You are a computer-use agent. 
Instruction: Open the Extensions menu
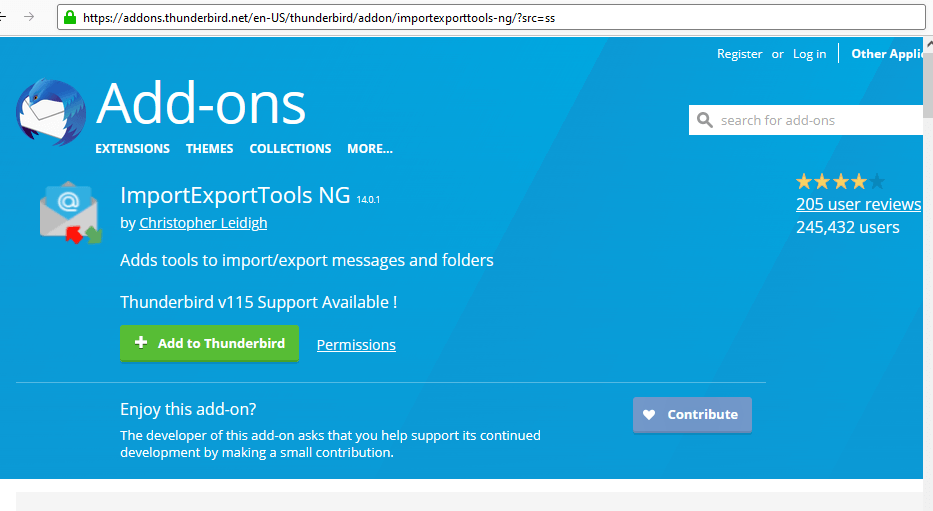[132, 149]
